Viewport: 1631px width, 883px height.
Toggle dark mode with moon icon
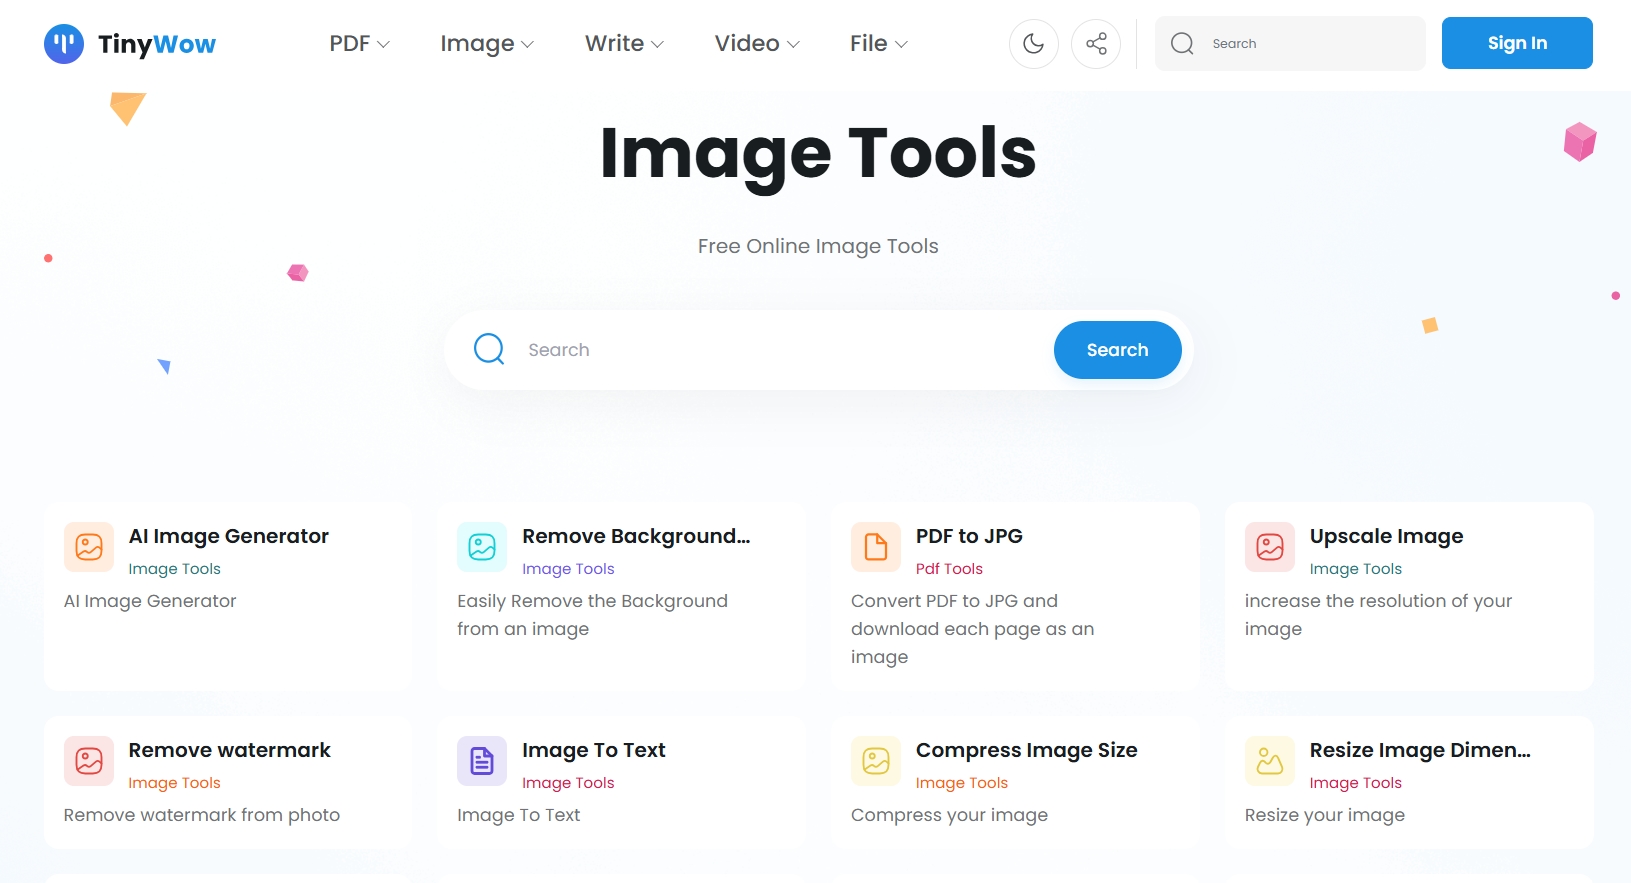[x=1033, y=44]
